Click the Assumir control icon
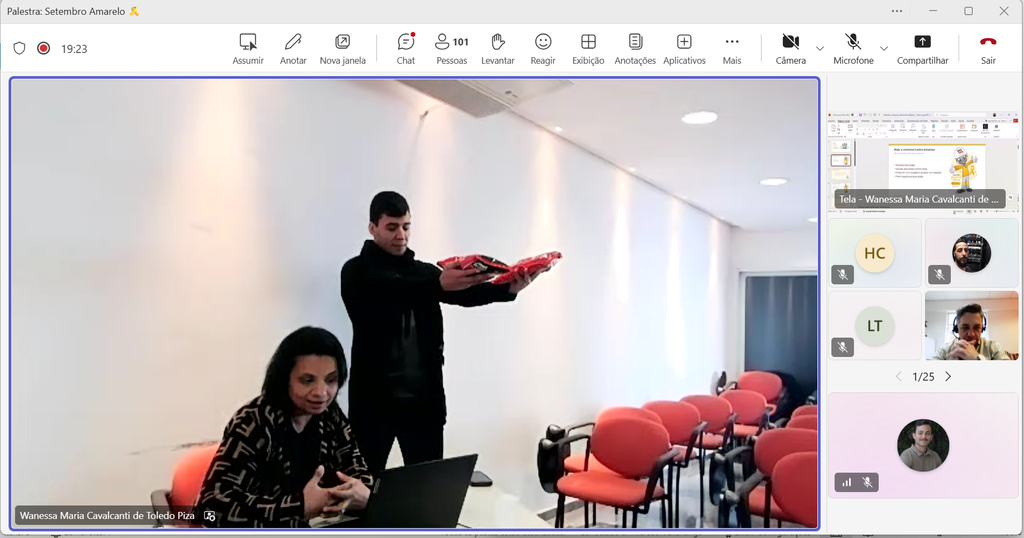Screen dimensions: 1024x538 tap(248, 42)
